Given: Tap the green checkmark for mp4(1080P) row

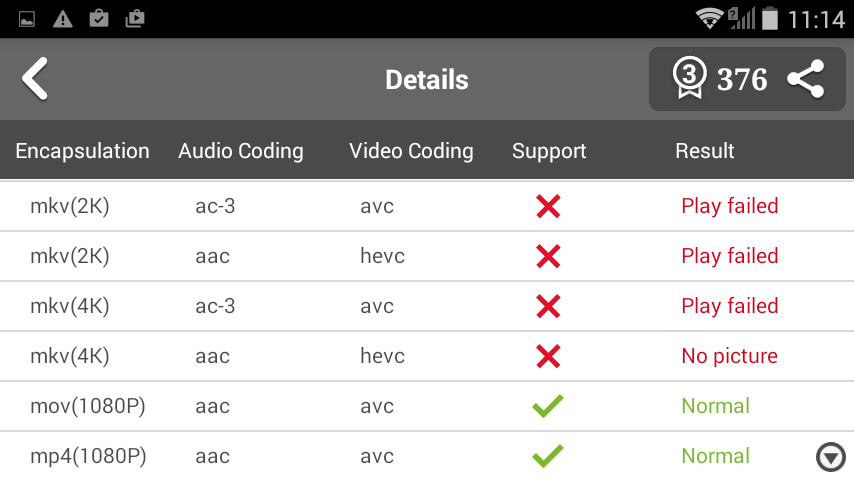Looking at the screenshot, I should tap(547, 456).
